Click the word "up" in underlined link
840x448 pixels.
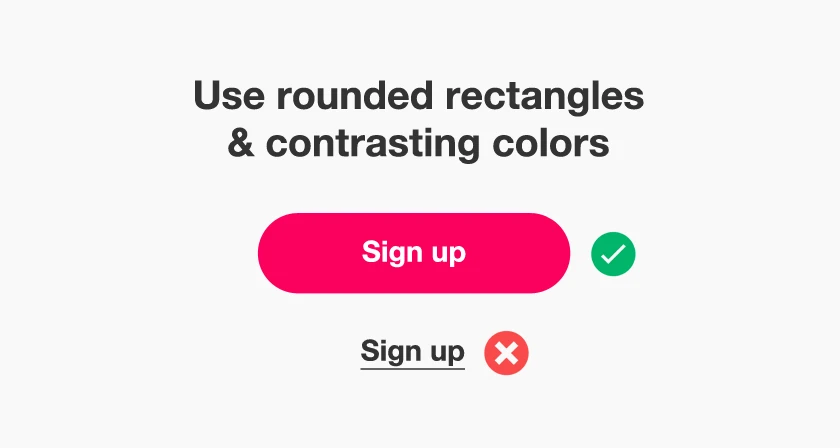tap(447, 353)
